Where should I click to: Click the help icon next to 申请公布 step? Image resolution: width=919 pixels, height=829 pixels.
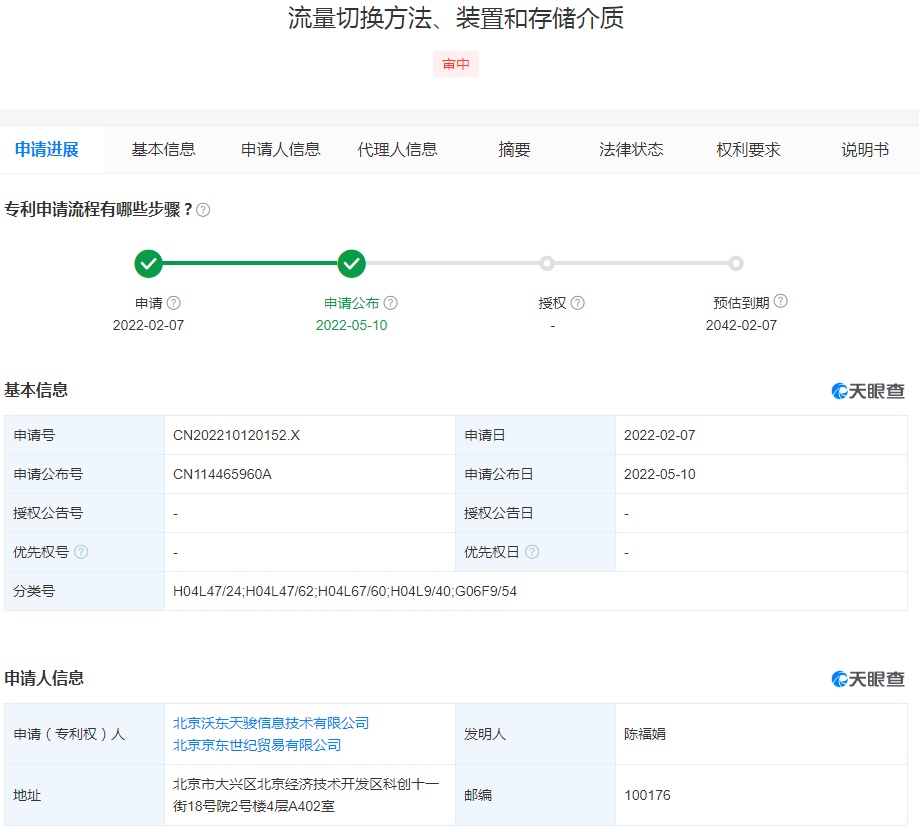pos(390,303)
